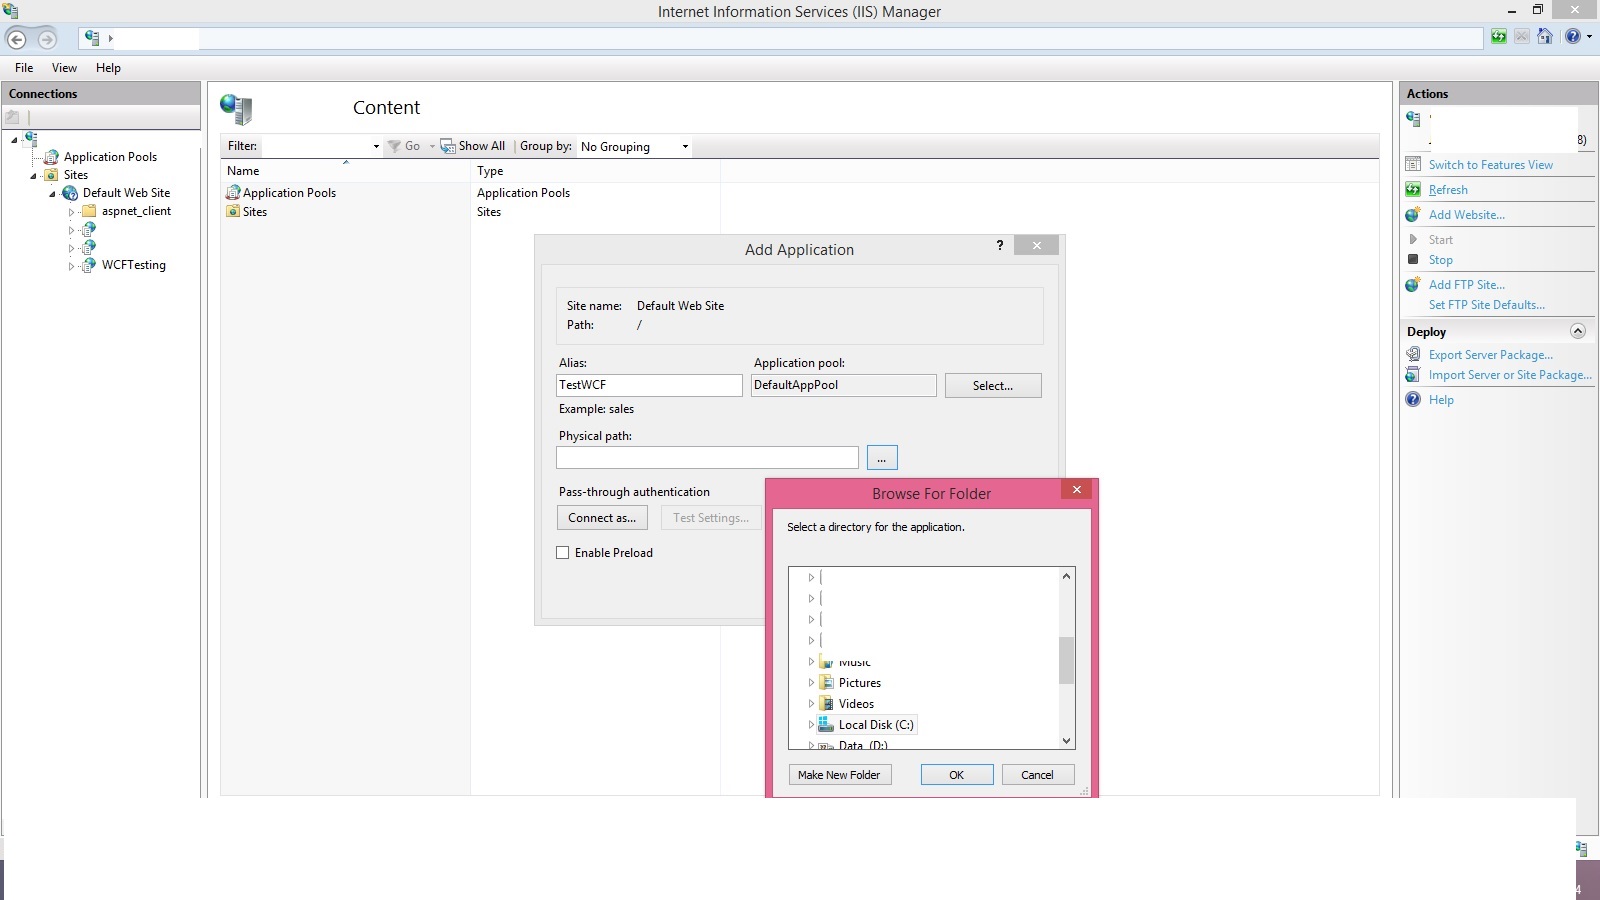Click the Export Server Package icon

(x=1413, y=354)
